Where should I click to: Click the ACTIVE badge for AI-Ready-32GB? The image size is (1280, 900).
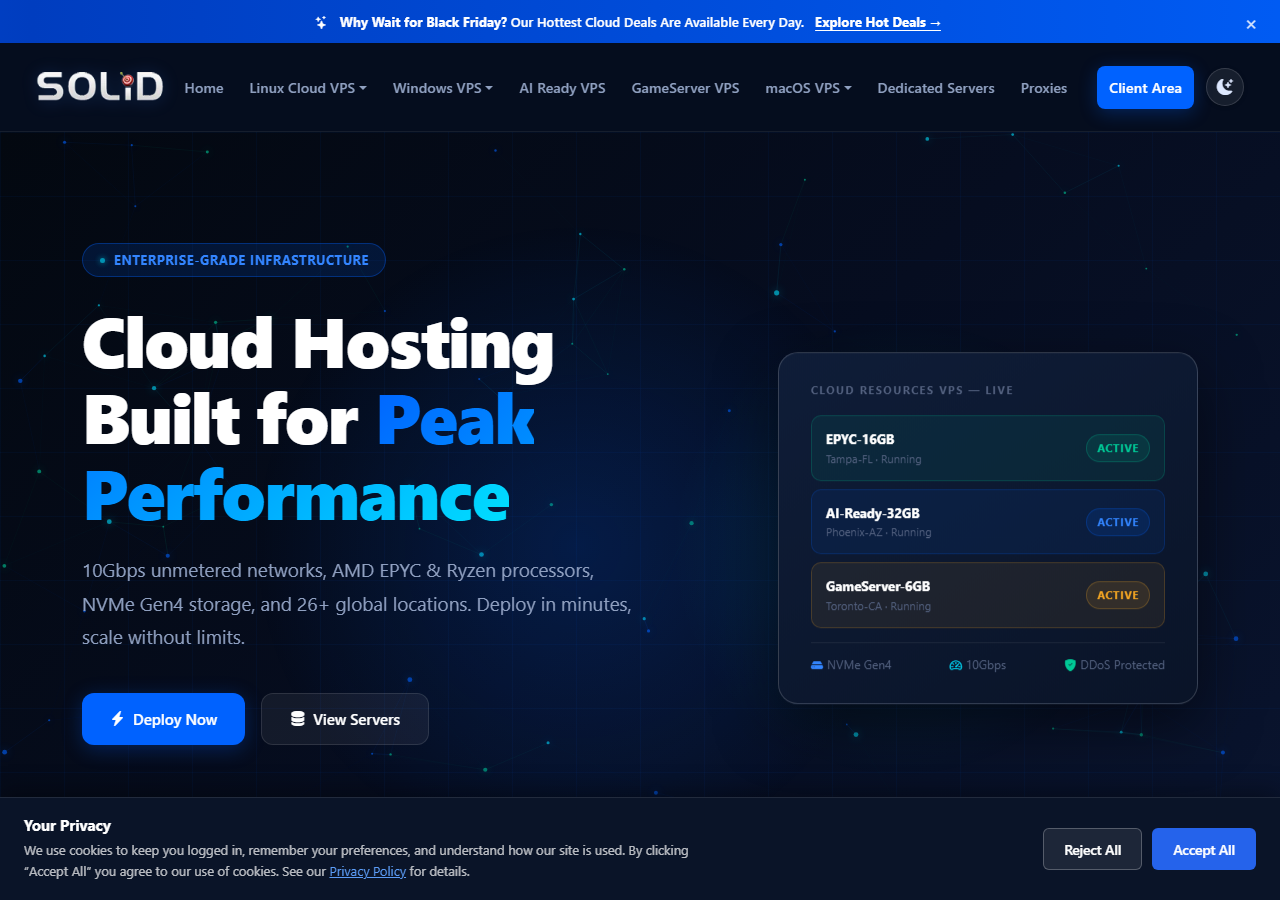tap(1118, 522)
